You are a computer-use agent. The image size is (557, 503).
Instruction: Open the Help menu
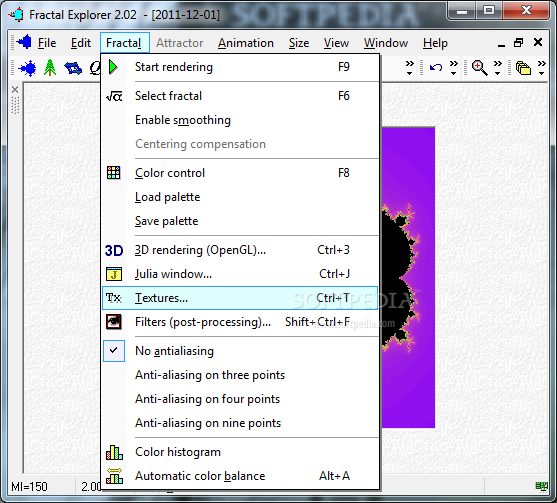[x=435, y=43]
